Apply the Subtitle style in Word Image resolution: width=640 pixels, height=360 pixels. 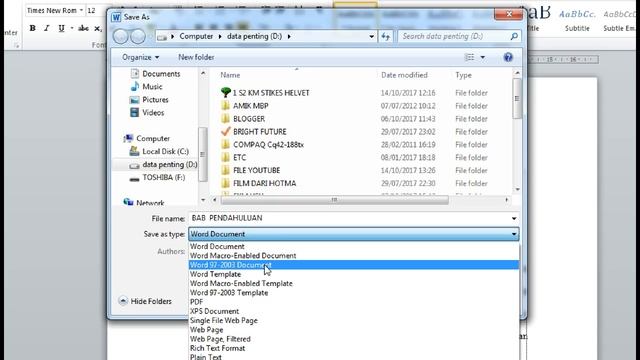(577, 20)
